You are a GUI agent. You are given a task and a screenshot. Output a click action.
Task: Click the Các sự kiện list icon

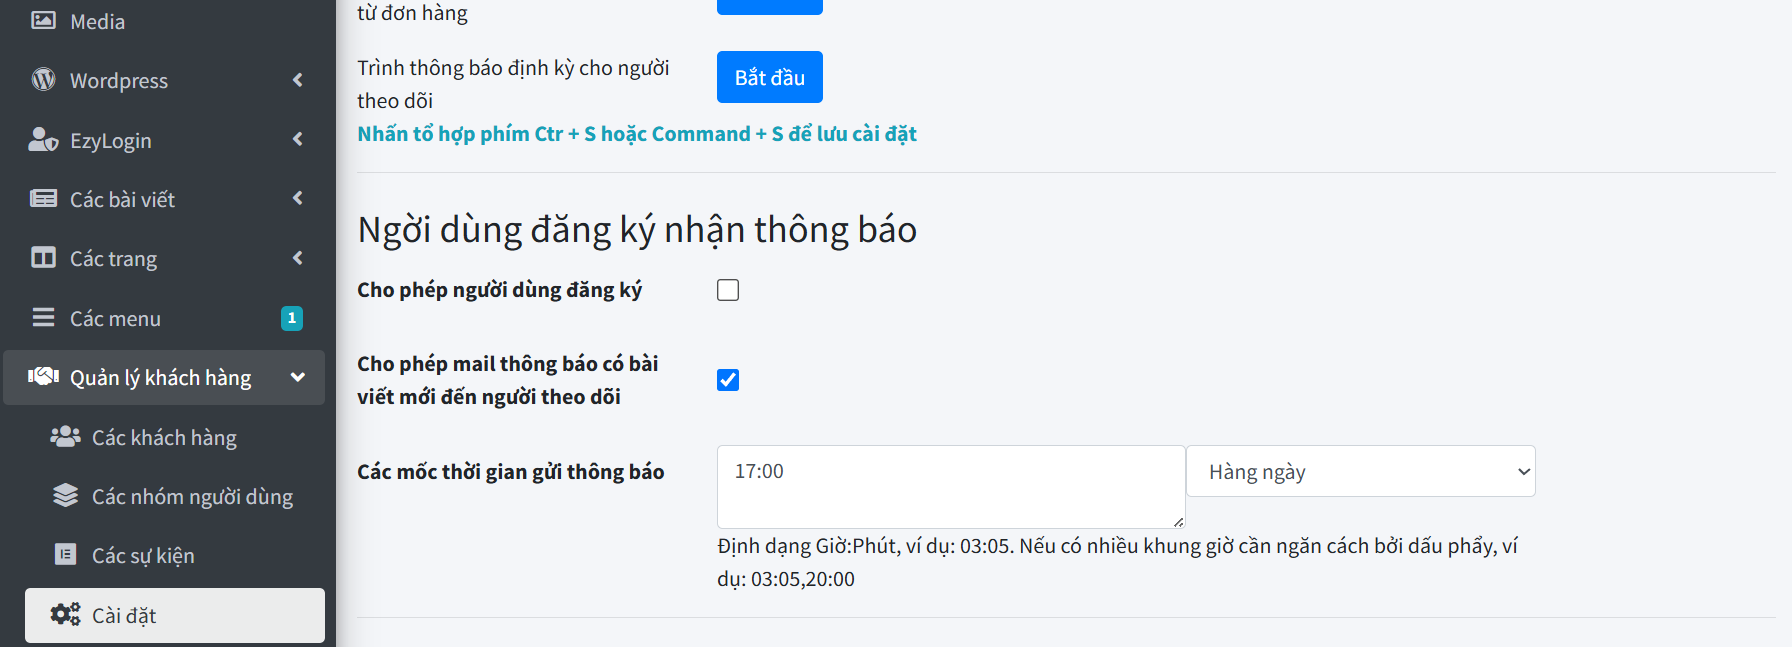point(65,554)
